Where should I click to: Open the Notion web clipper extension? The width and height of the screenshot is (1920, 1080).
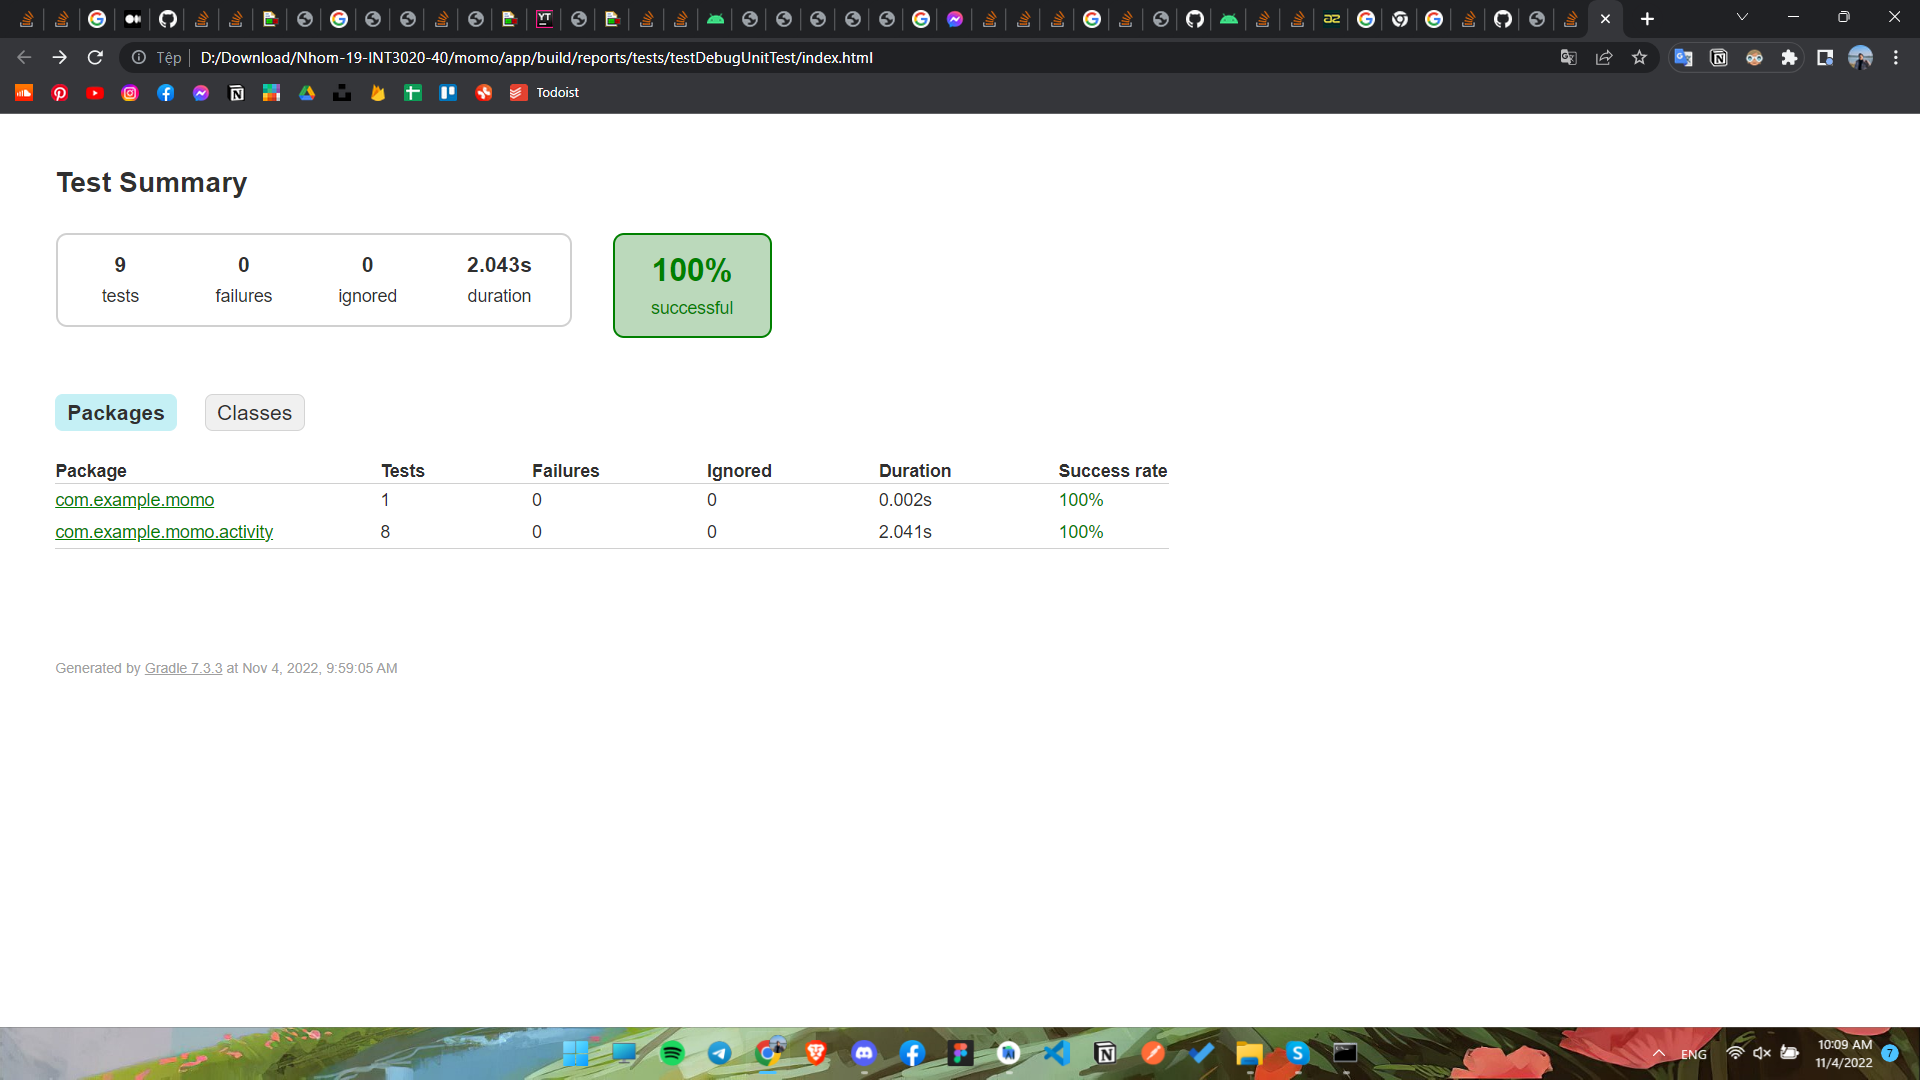[1719, 58]
